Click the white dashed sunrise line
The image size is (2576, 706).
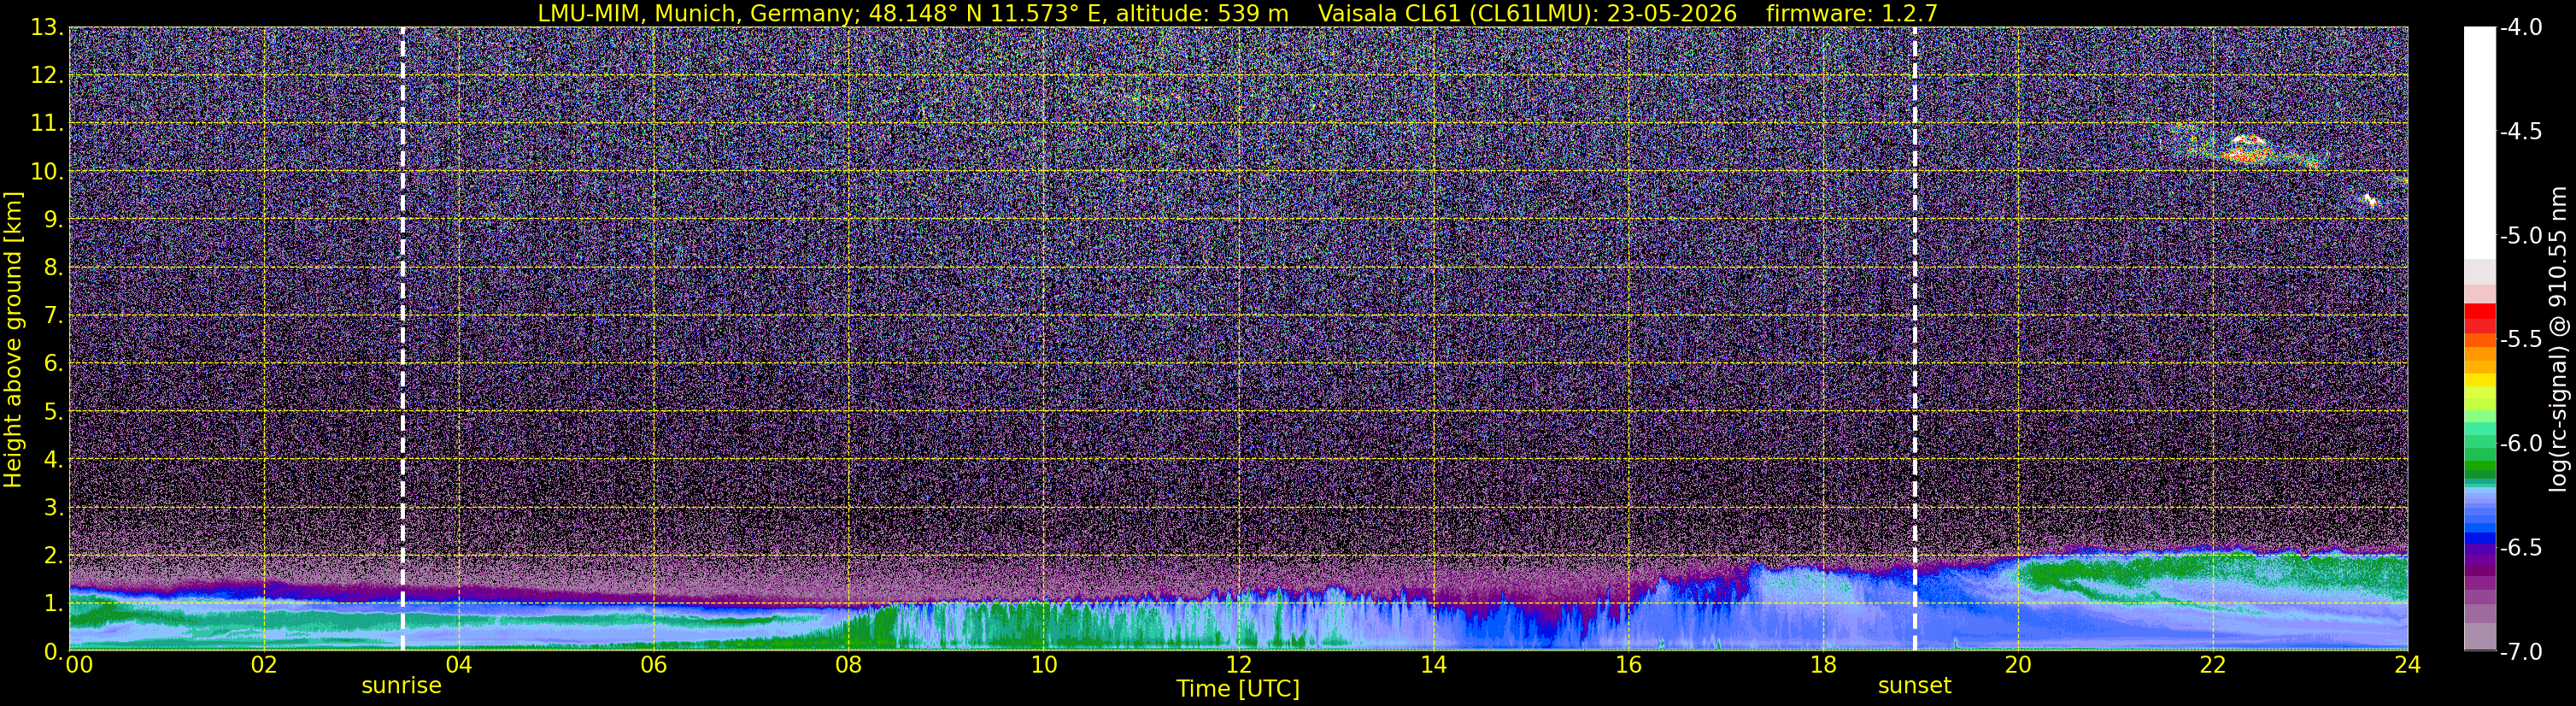402,338
